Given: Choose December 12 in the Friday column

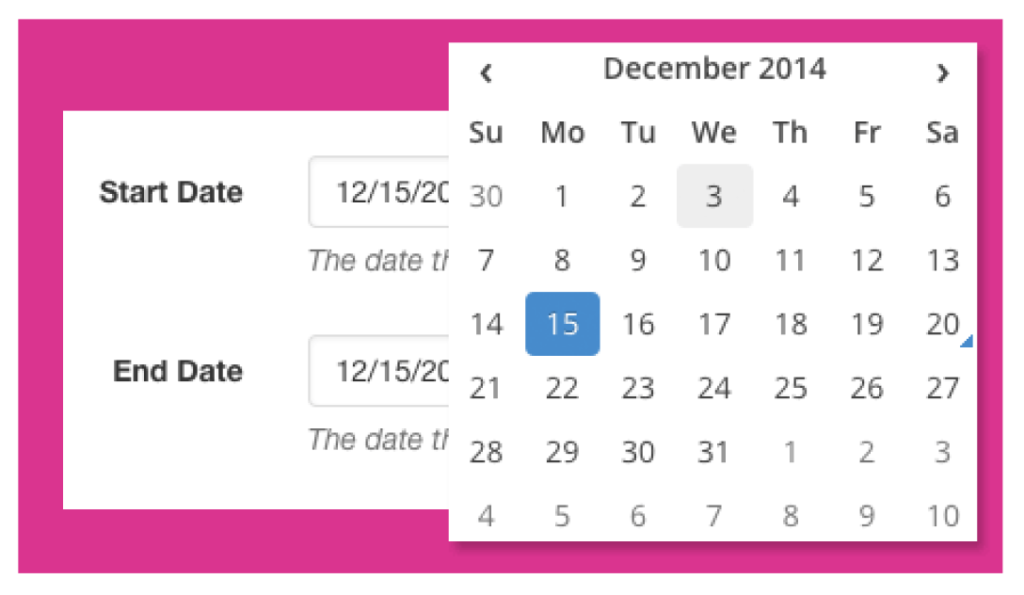Looking at the screenshot, I should 866,260.
